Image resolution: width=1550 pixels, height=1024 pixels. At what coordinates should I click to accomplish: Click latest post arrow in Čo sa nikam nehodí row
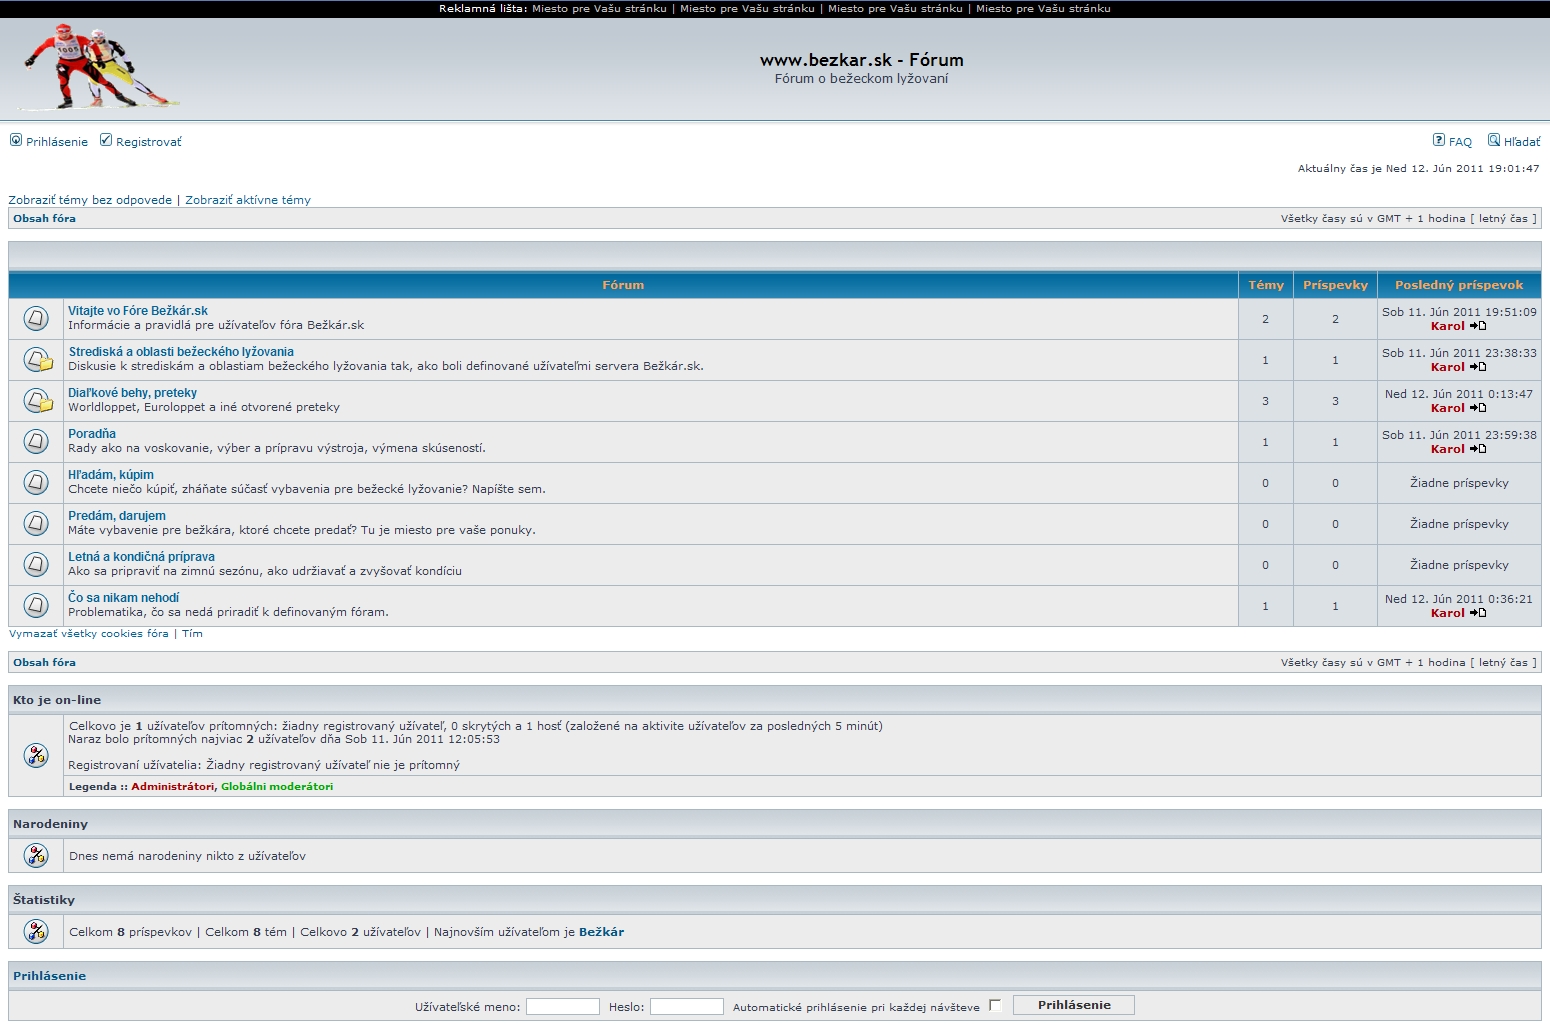1478,613
